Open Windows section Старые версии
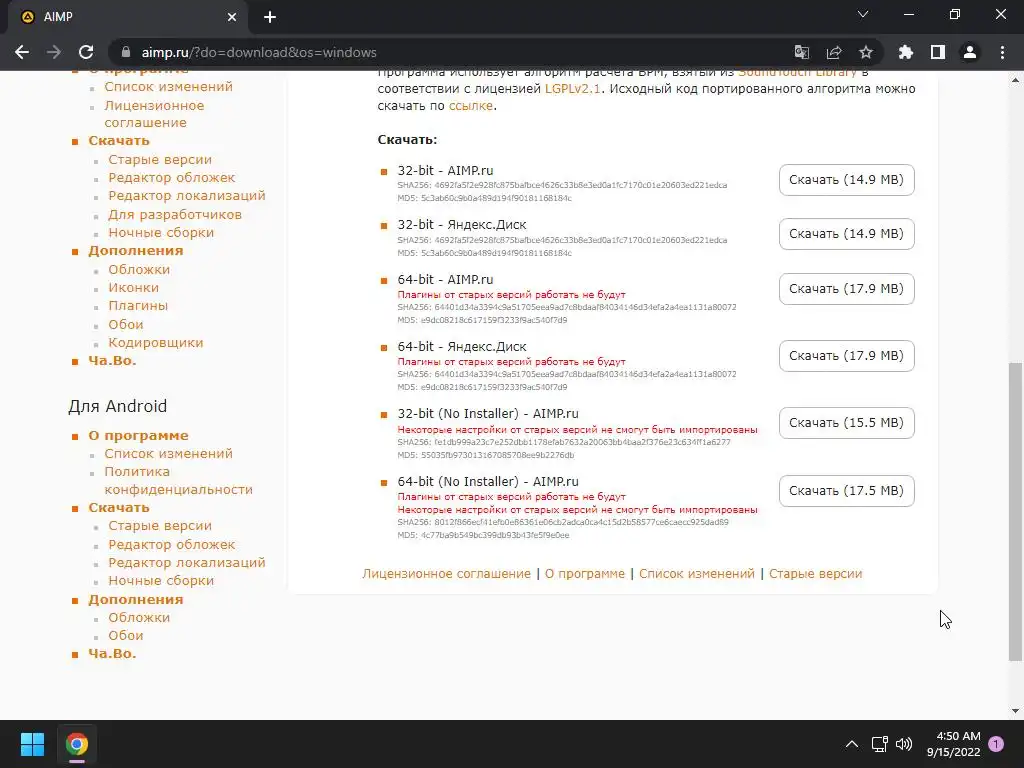The width and height of the screenshot is (1024, 768). [x=160, y=159]
